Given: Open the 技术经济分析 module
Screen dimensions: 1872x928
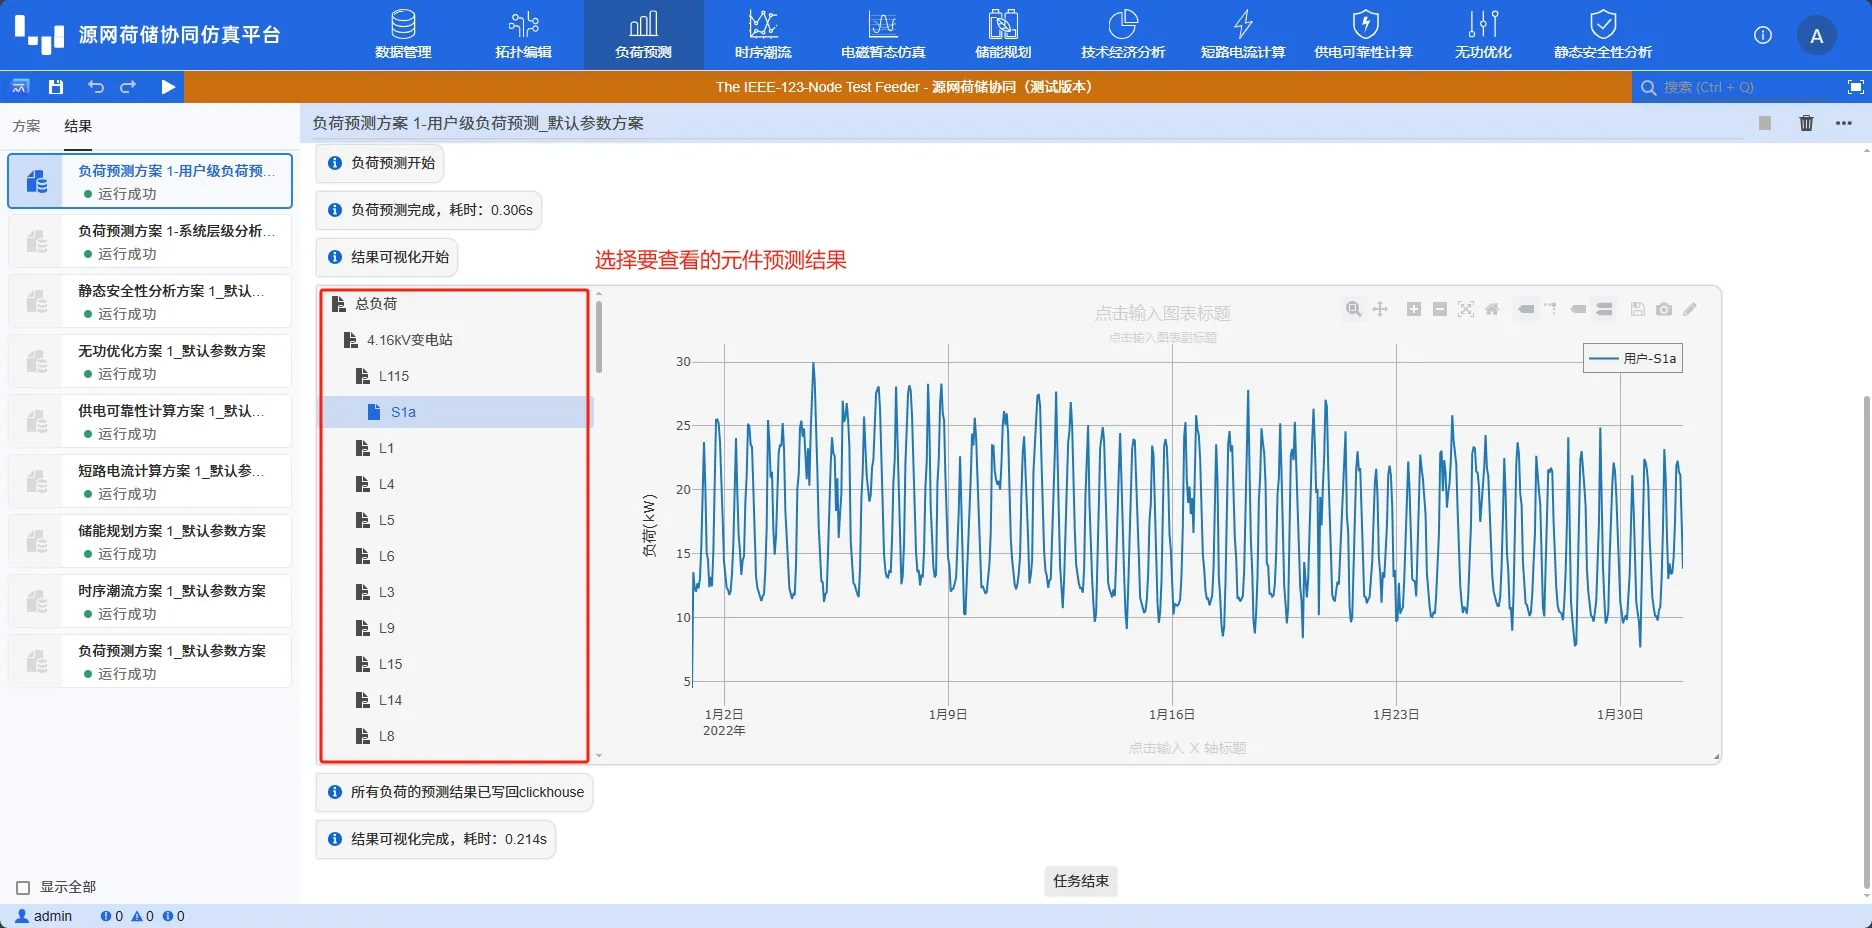Looking at the screenshot, I should coord(1123,34).
